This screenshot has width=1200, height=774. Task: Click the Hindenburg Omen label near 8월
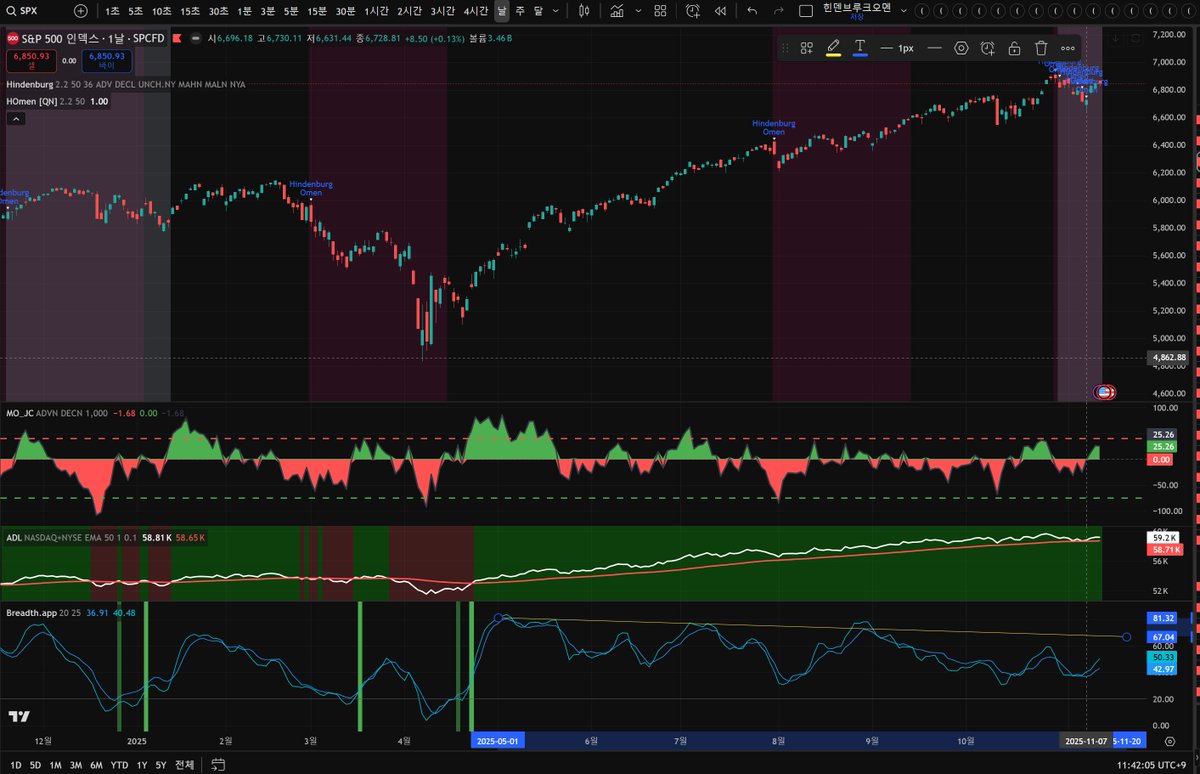point(774,127)
